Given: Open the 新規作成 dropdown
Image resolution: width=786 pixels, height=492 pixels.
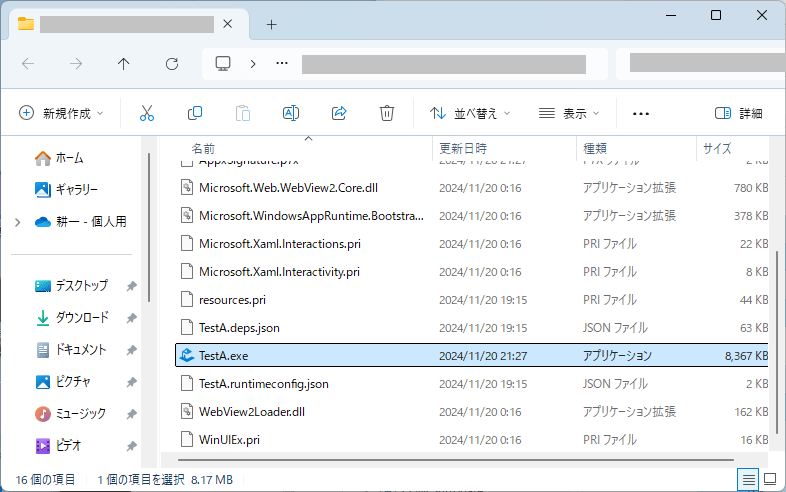Looking at the screenshot, I should [61, 113].
